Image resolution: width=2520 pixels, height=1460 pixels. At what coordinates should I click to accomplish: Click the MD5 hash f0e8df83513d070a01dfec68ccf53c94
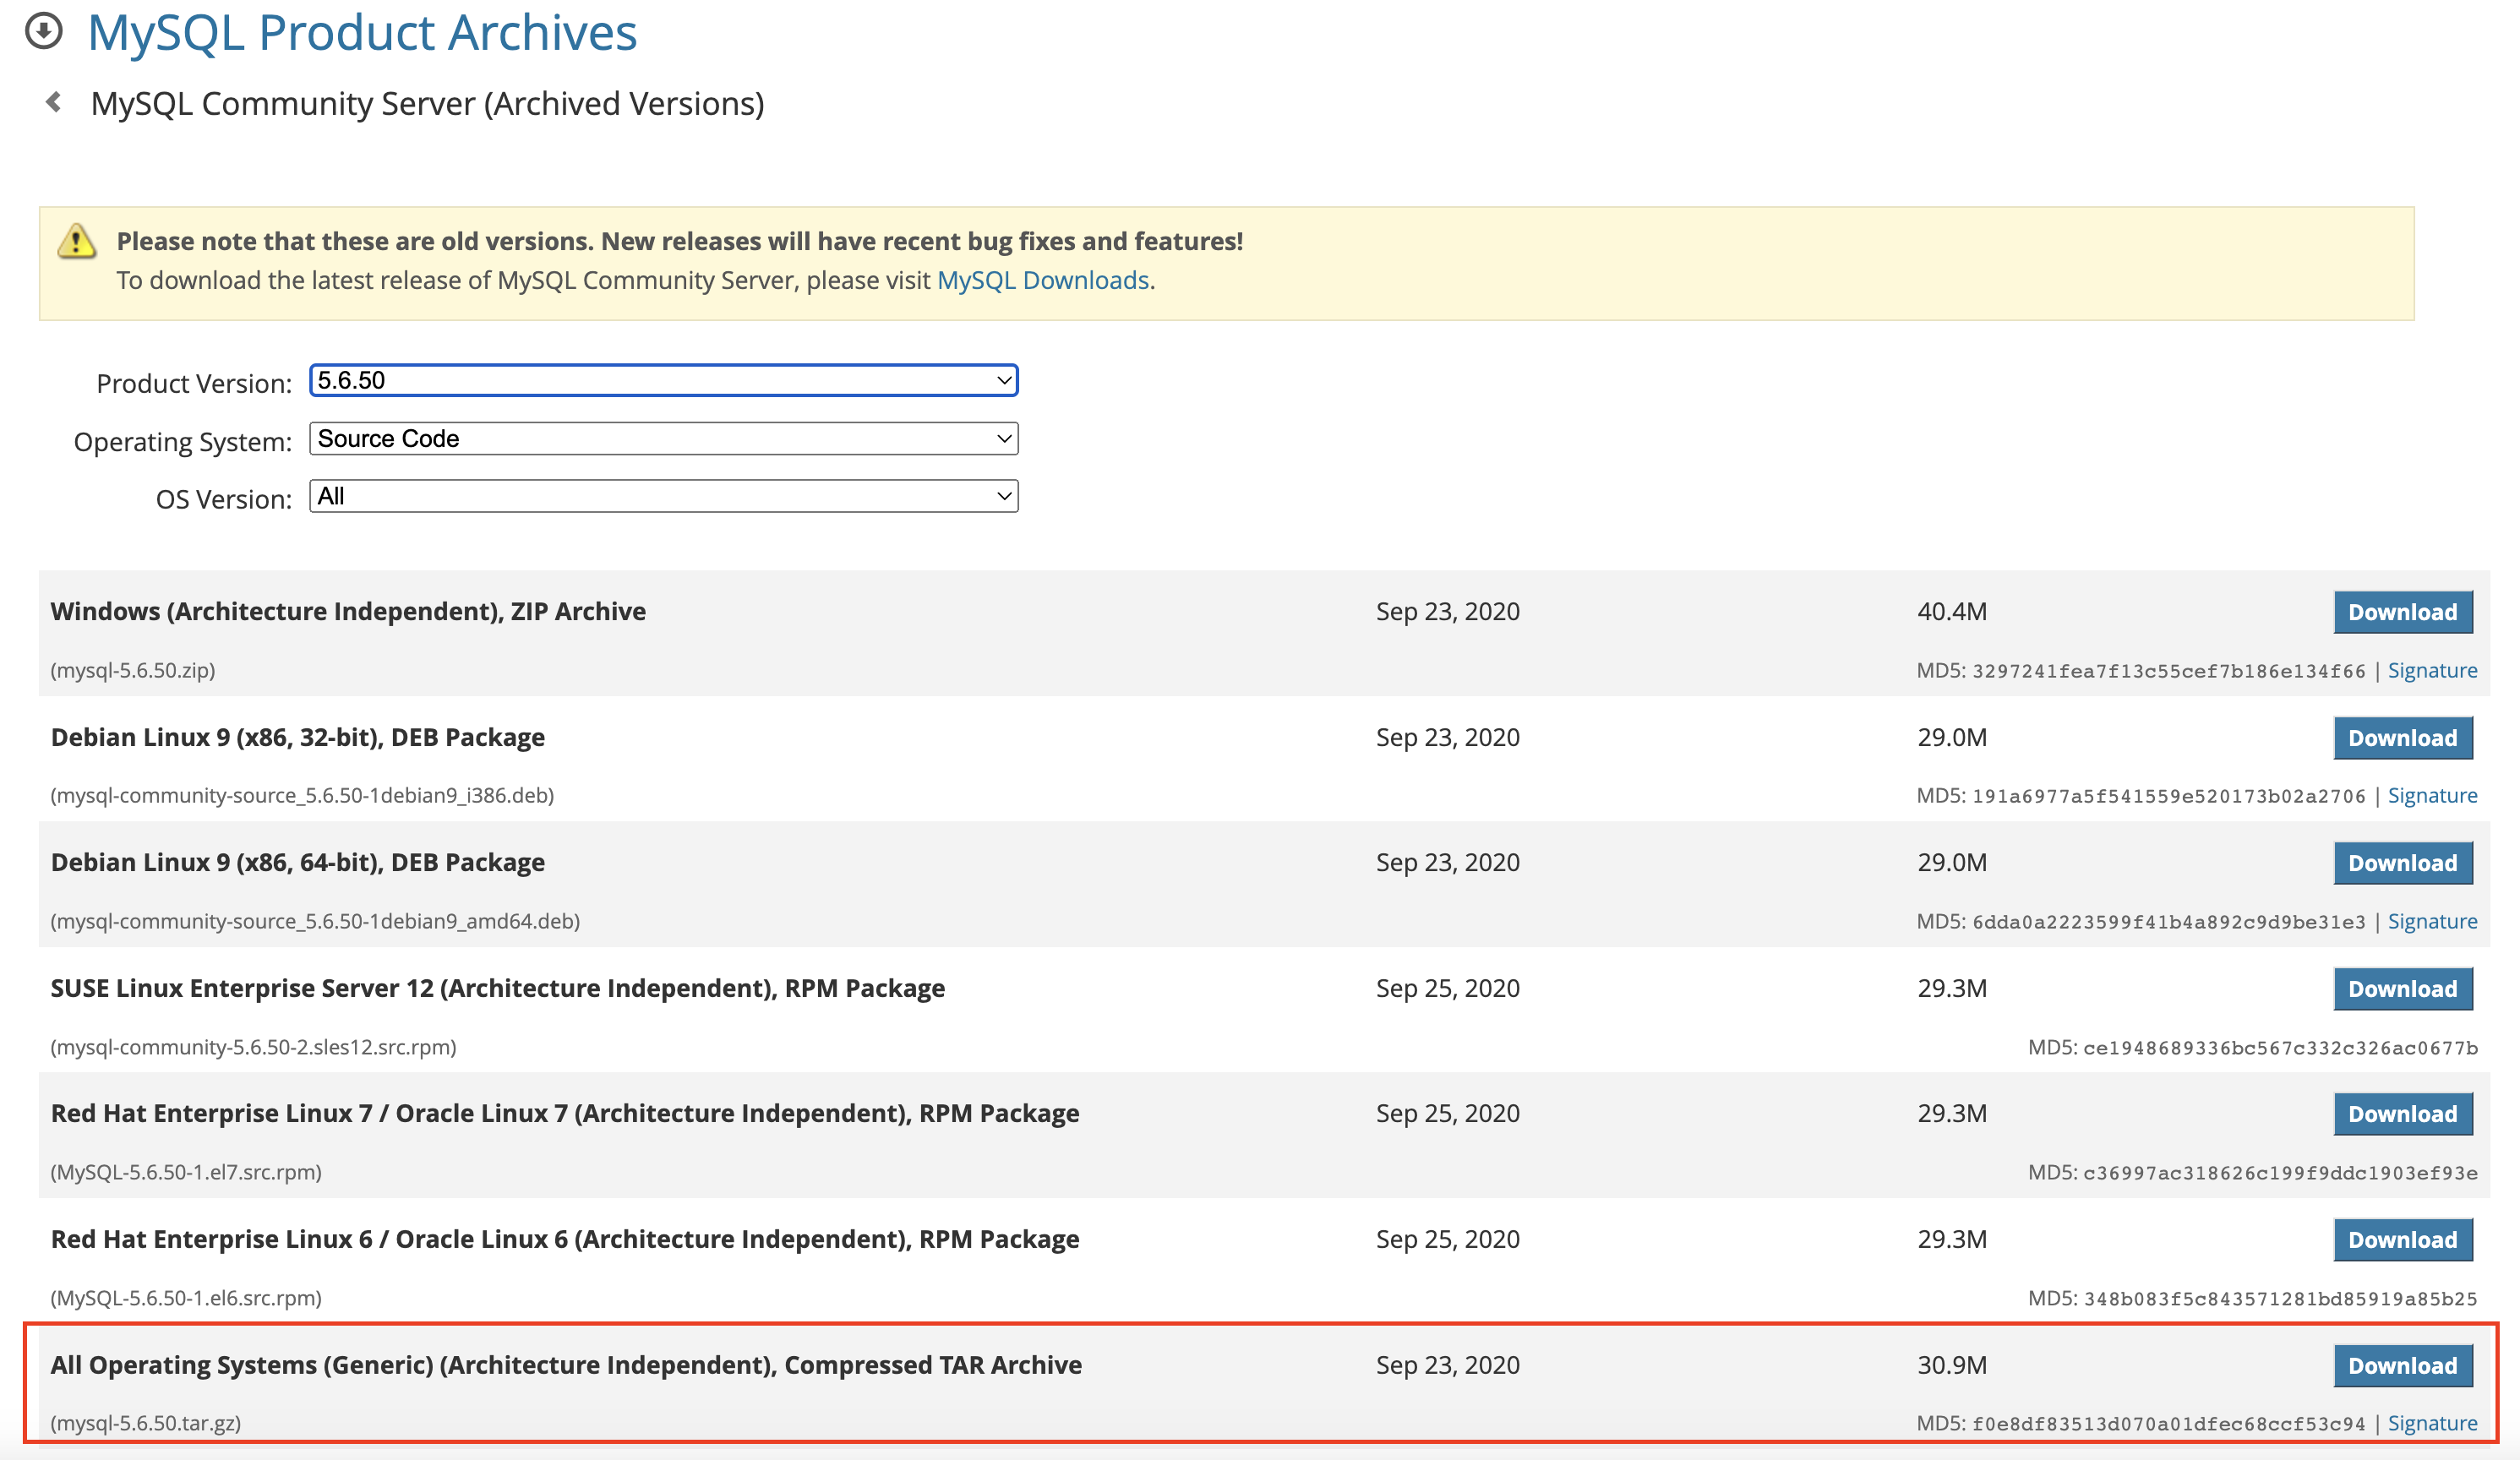point(2168,1424)
